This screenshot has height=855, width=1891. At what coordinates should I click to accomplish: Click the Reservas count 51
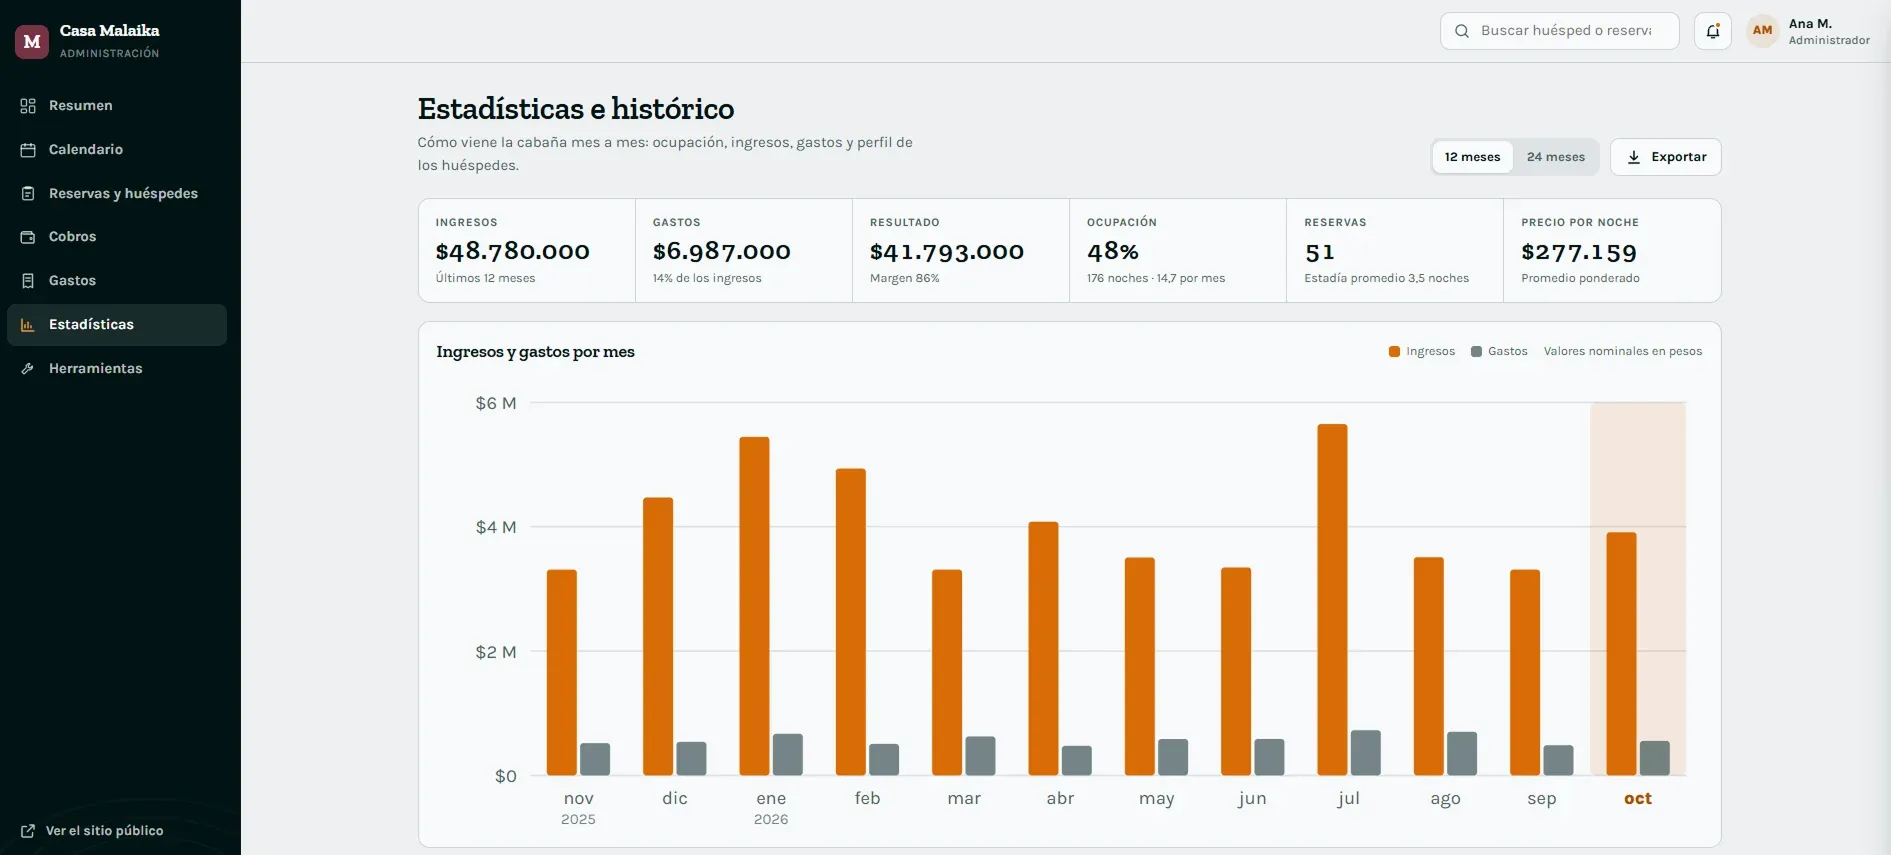(x=1319, y=252)
